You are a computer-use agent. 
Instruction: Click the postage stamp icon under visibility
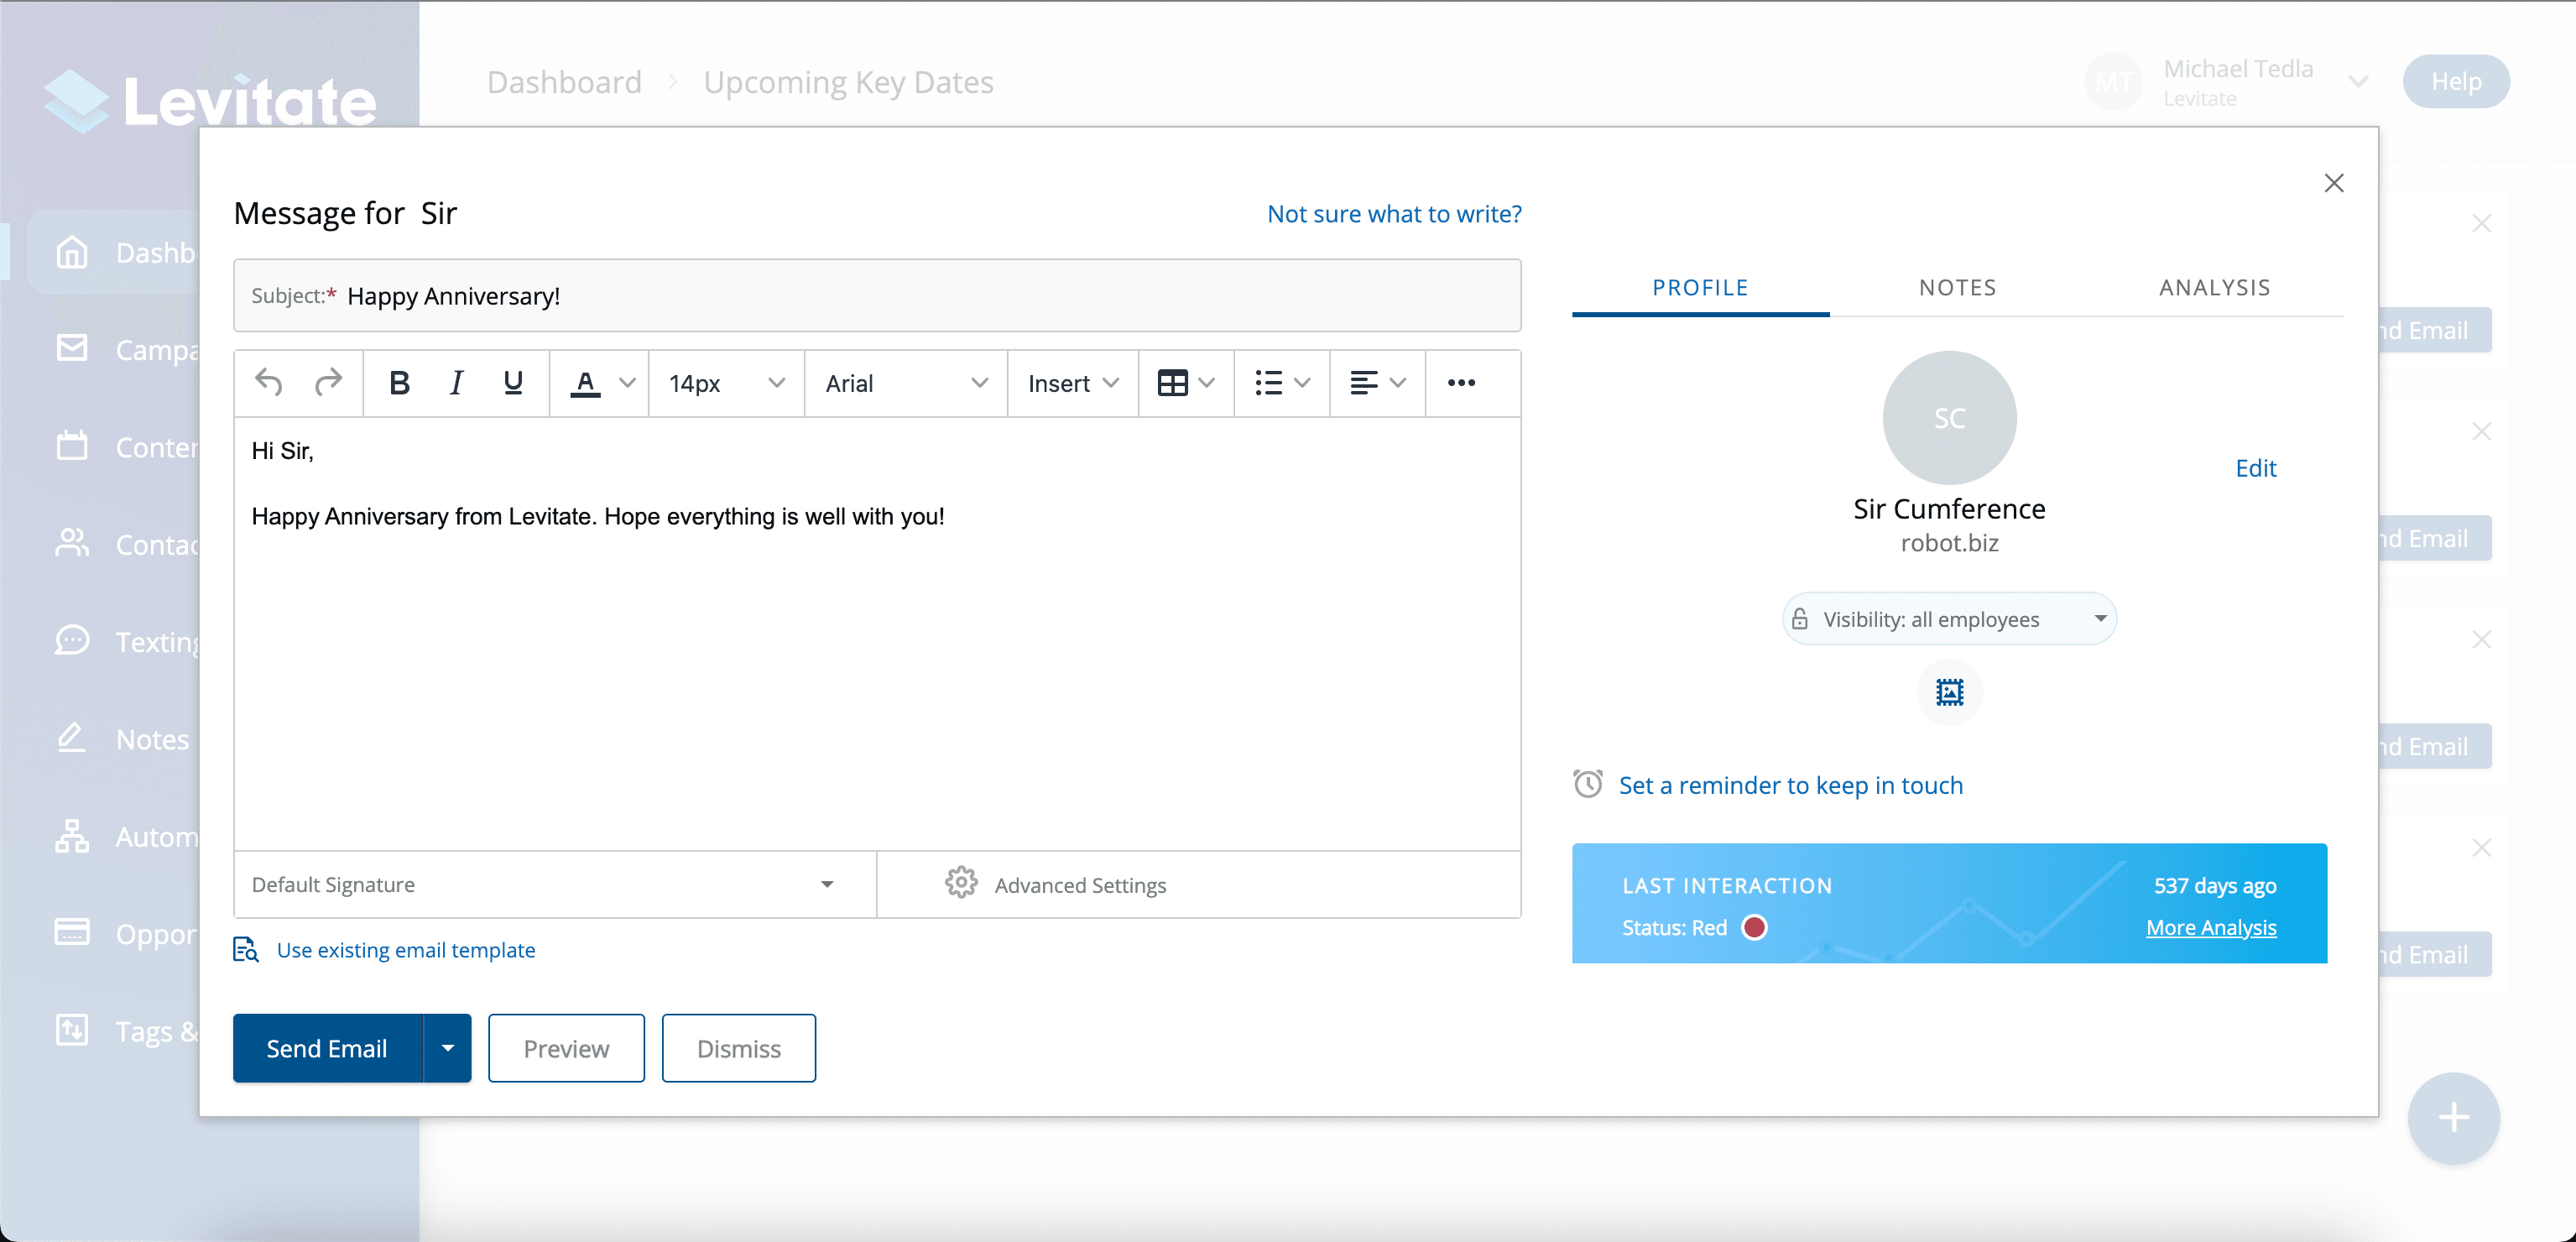tap(1949, 692)
